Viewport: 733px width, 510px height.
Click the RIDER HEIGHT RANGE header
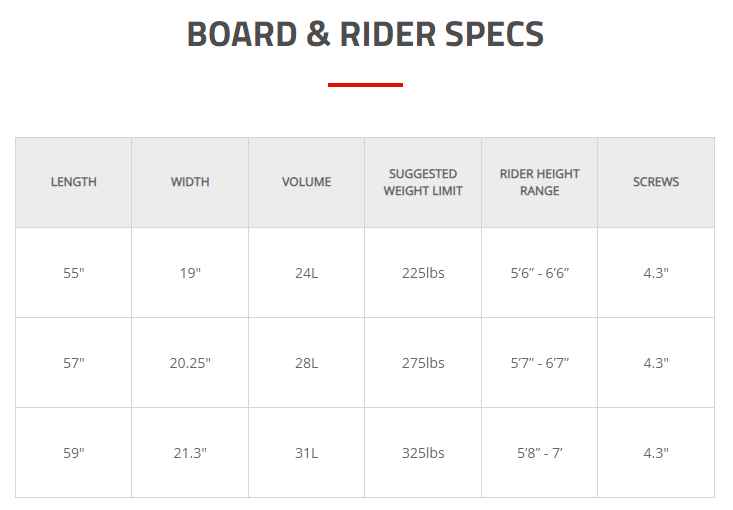tap(539, 182)
